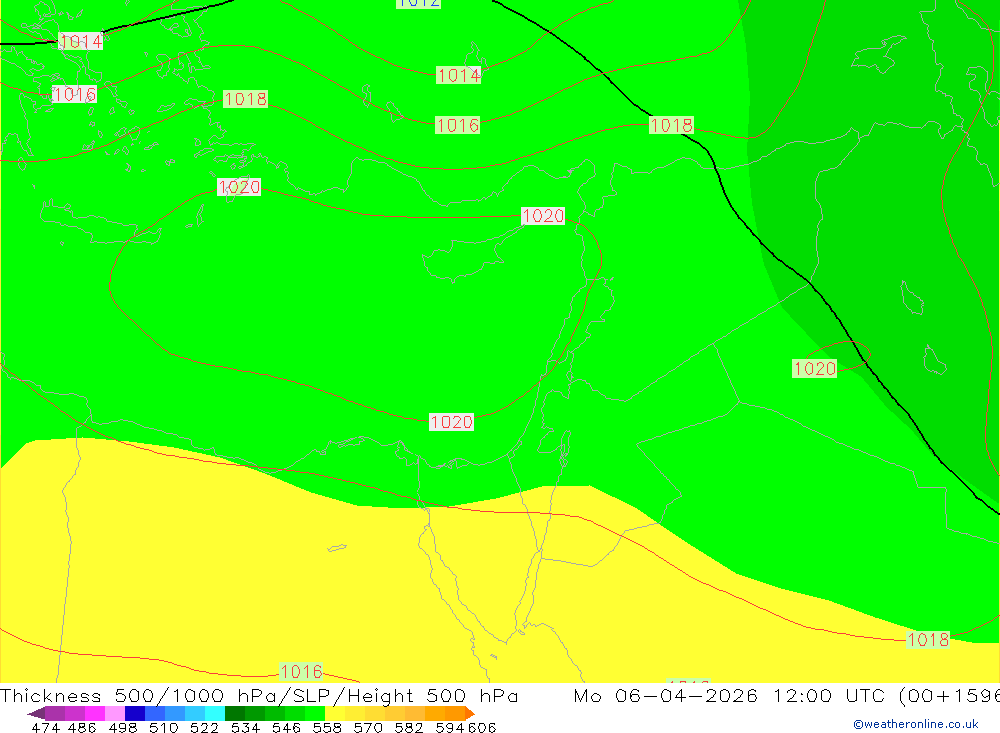Click the orange right arrow of the color scale

[469, 713]
